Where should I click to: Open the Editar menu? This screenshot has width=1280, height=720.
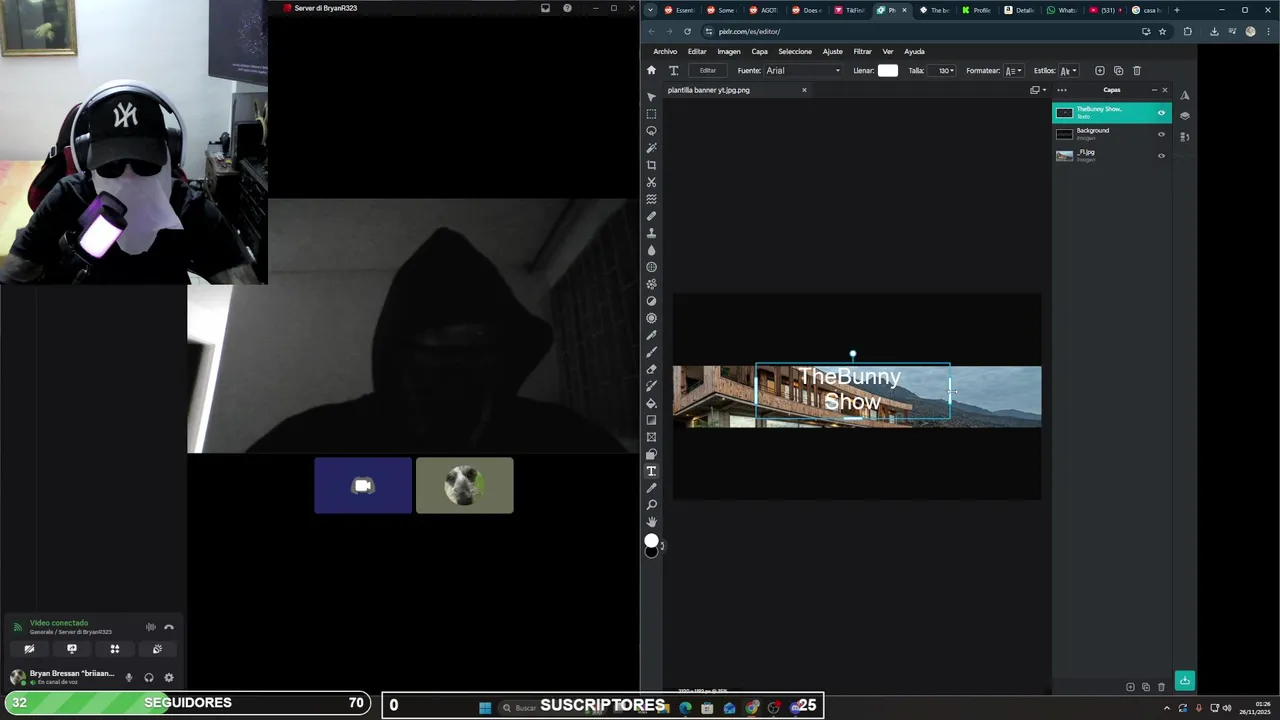(x=697, y=51)
